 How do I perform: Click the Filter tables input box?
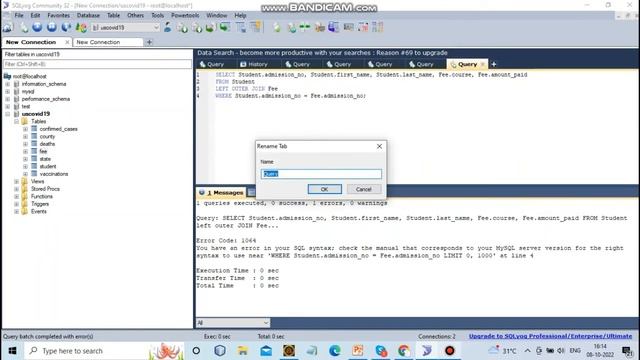tap(97, 64)
